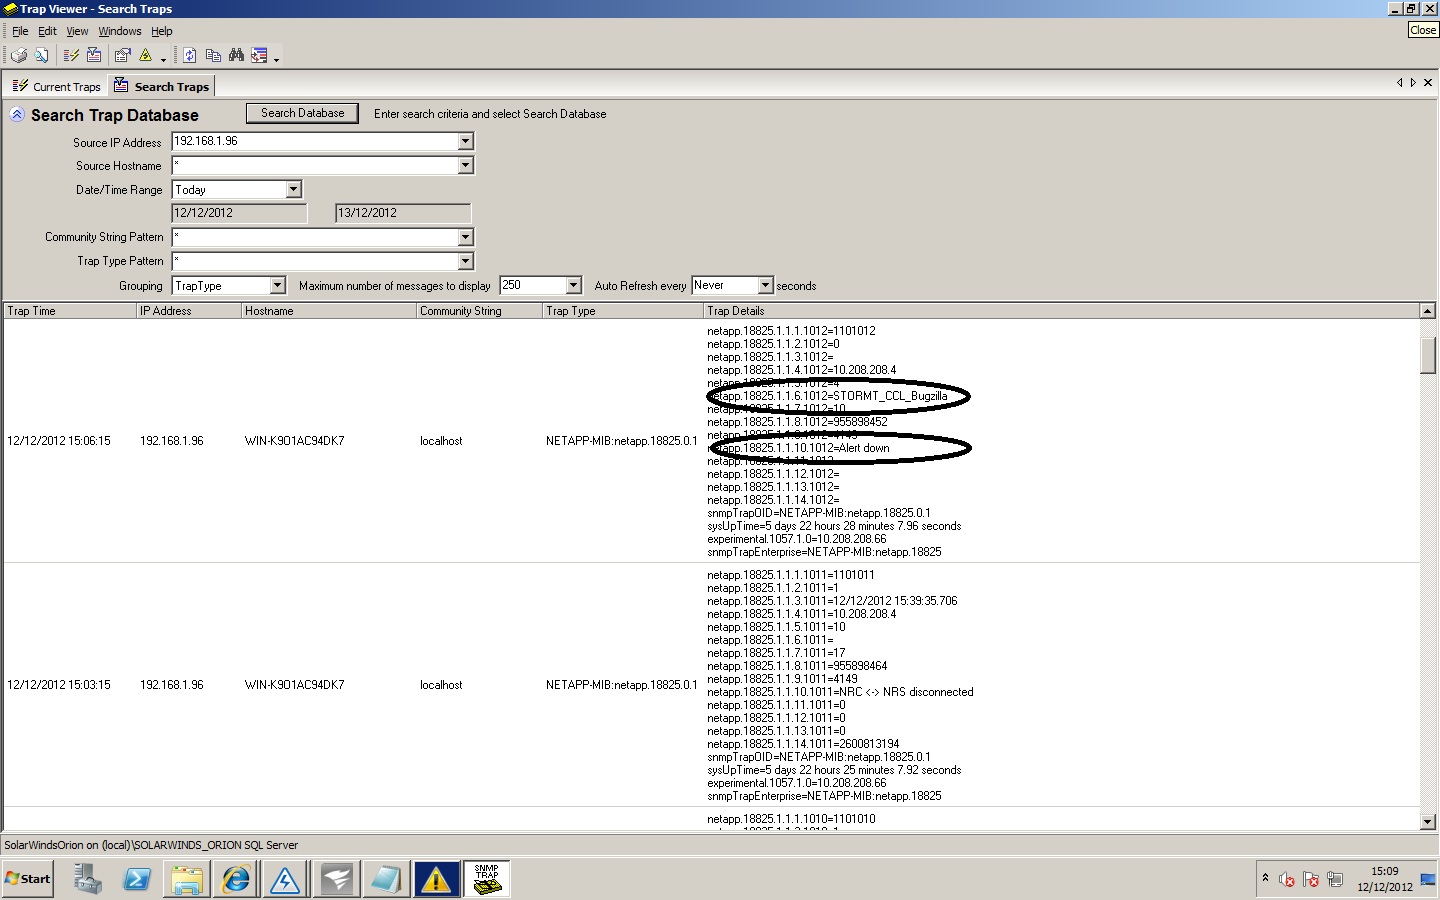Viewport: 1440px width, 900px height.
Task: Click the blue lightning triangle taskbar icon
Action: coord(286,879)
